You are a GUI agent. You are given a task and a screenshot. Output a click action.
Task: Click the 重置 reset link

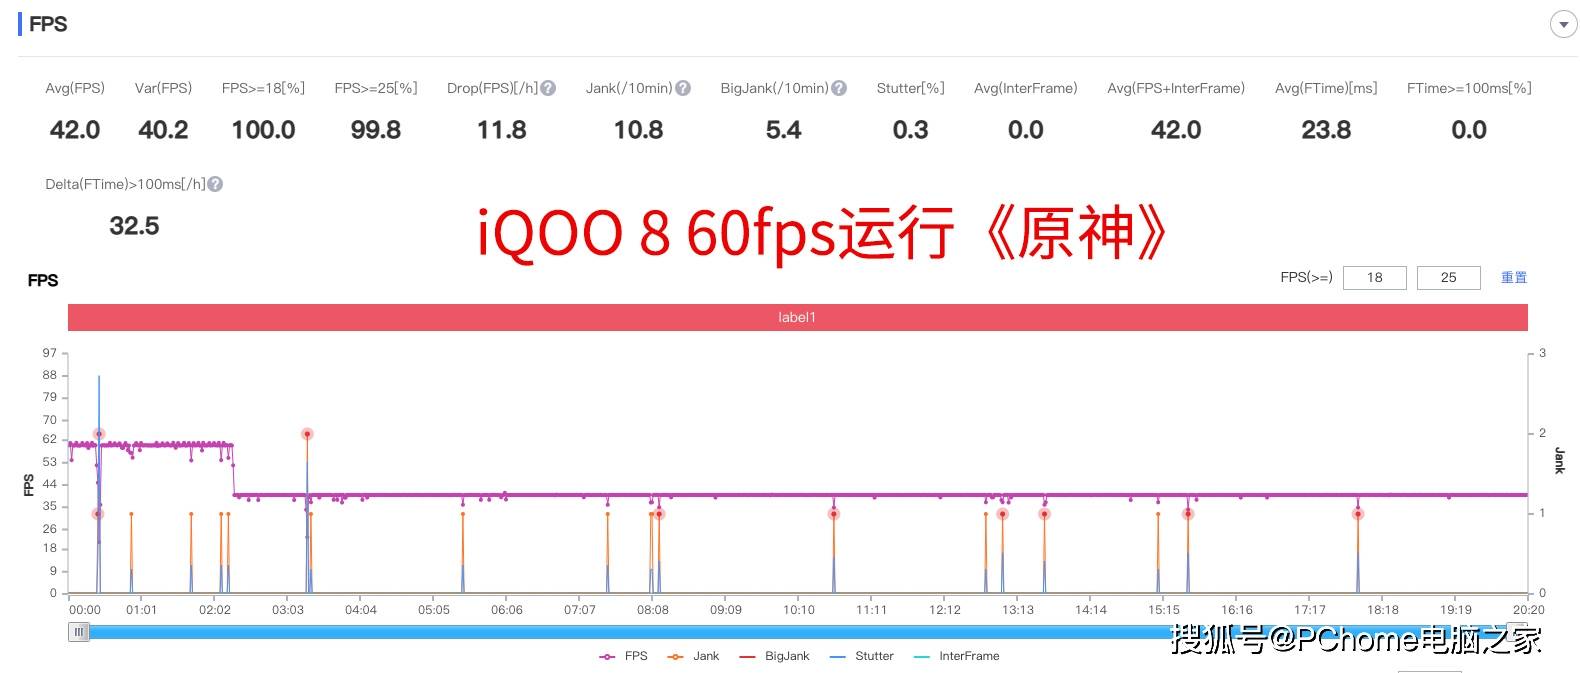tap(1513, 277)
